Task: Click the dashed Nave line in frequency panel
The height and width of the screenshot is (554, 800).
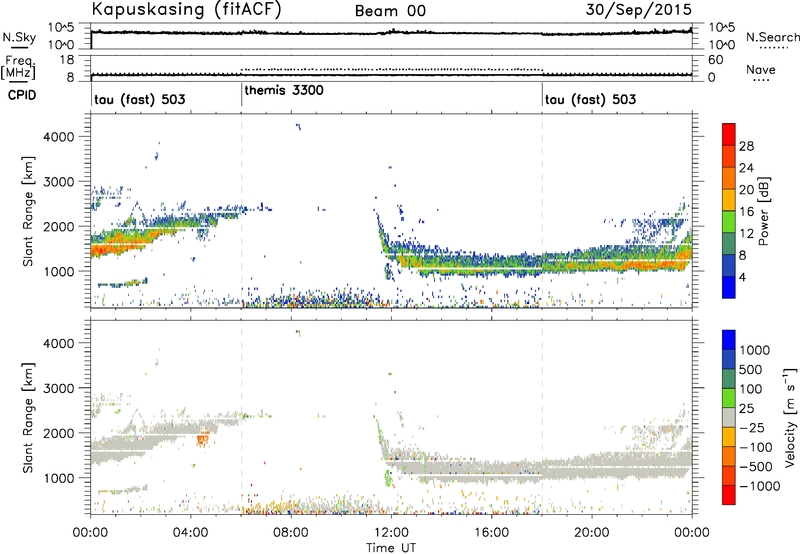Action: tap(391, 69)
